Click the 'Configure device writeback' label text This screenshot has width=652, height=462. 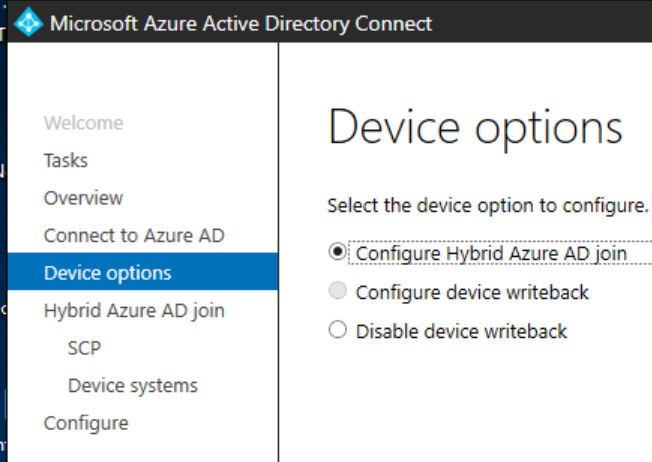pyautogui.click(x=472, y=292)
